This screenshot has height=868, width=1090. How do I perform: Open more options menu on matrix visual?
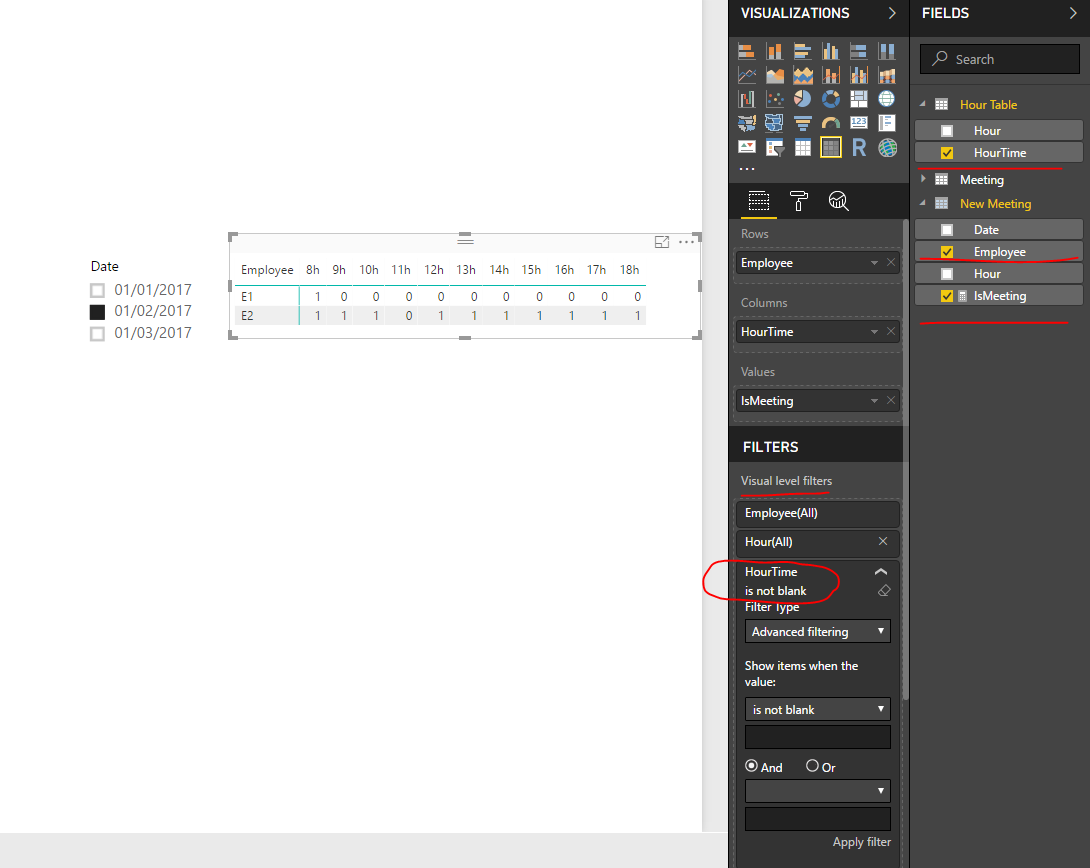click(x=686, y=242)
